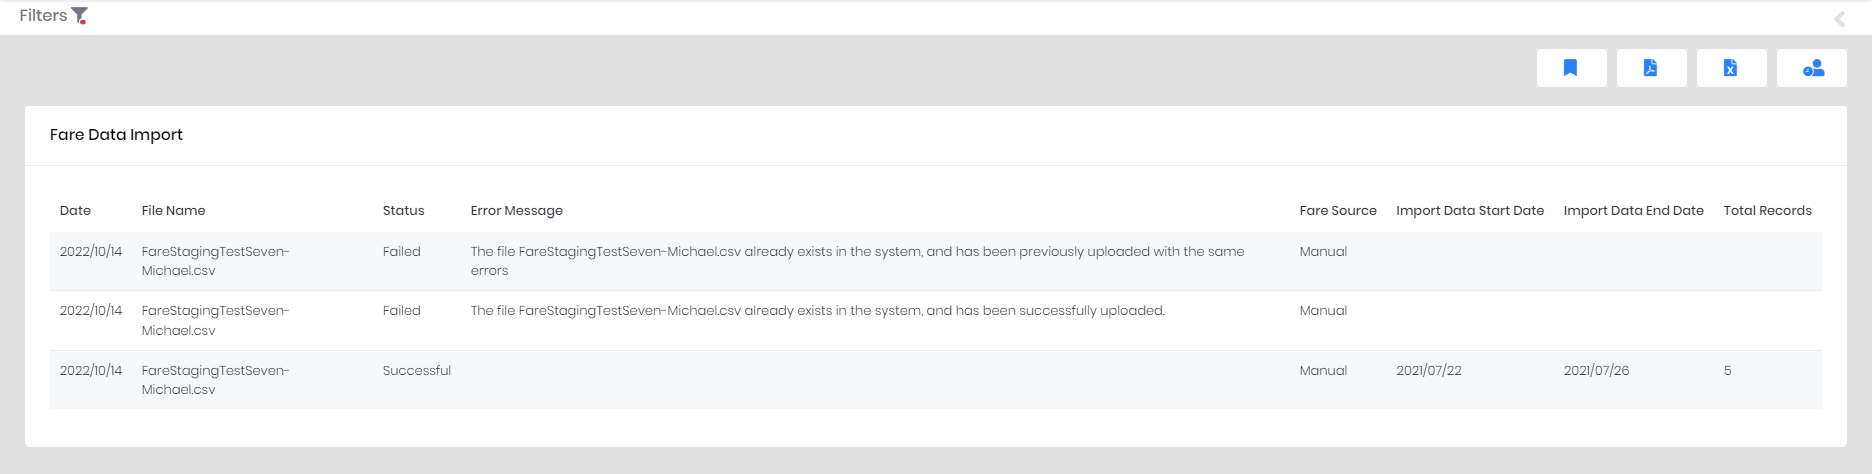Sort by File Name column header
The height and width of the screenshot is (474, 1872).
pyautogui.click(x=173, y=210)
